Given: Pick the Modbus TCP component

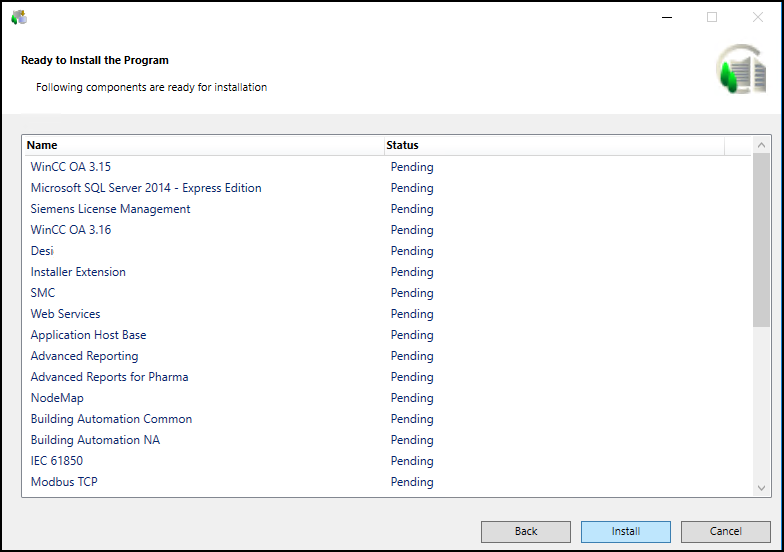Looking at the screenshot, I should click(64, 482).
